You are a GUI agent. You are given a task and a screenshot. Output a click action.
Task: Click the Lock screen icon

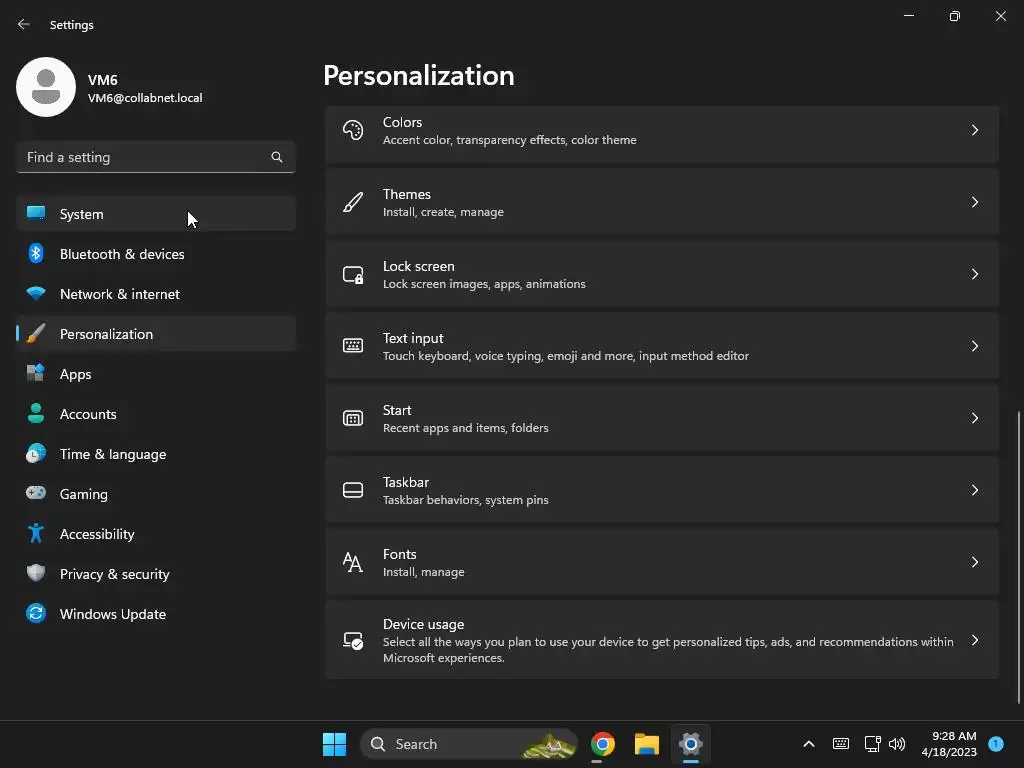(x=353, y=274)
